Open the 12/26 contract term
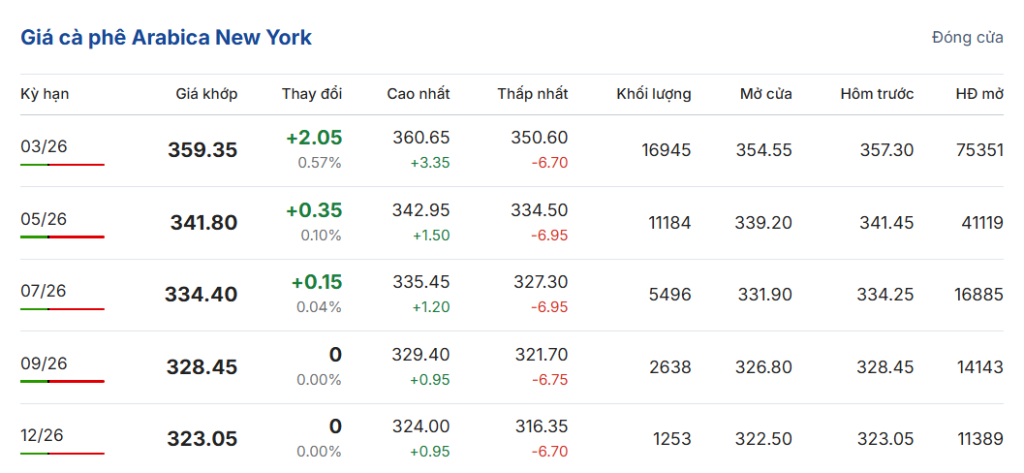 43,436
